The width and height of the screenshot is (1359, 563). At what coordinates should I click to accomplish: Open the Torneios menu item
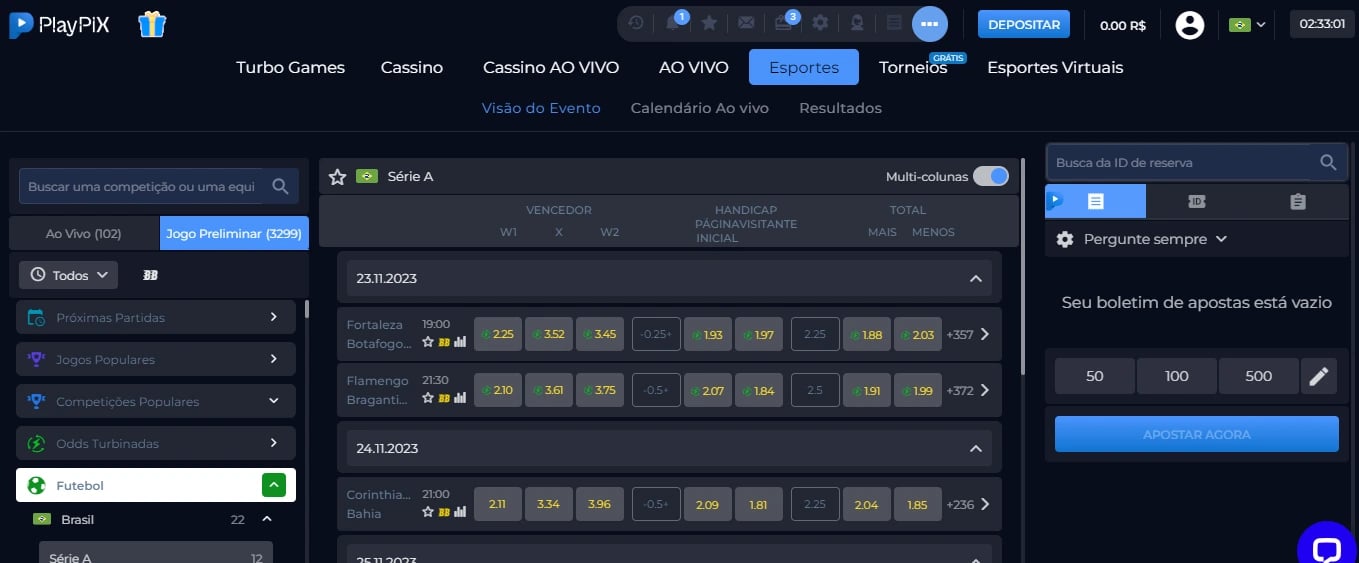pyautogui.click(x=913, y=67)
